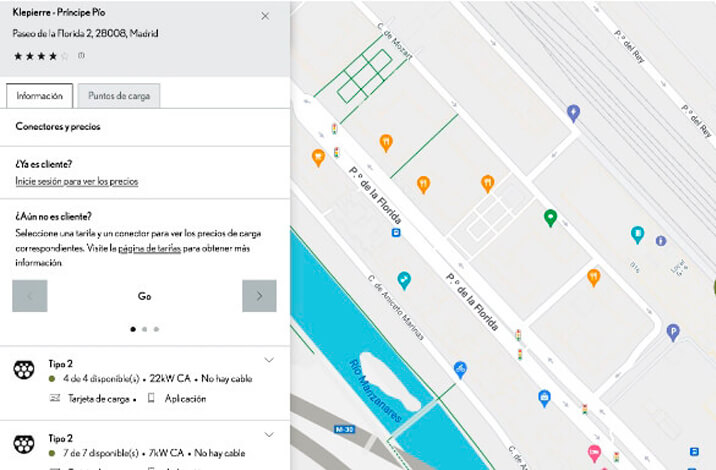
Task: Click '4 de 4 disponible(s)' text
Action: point(101,379)
